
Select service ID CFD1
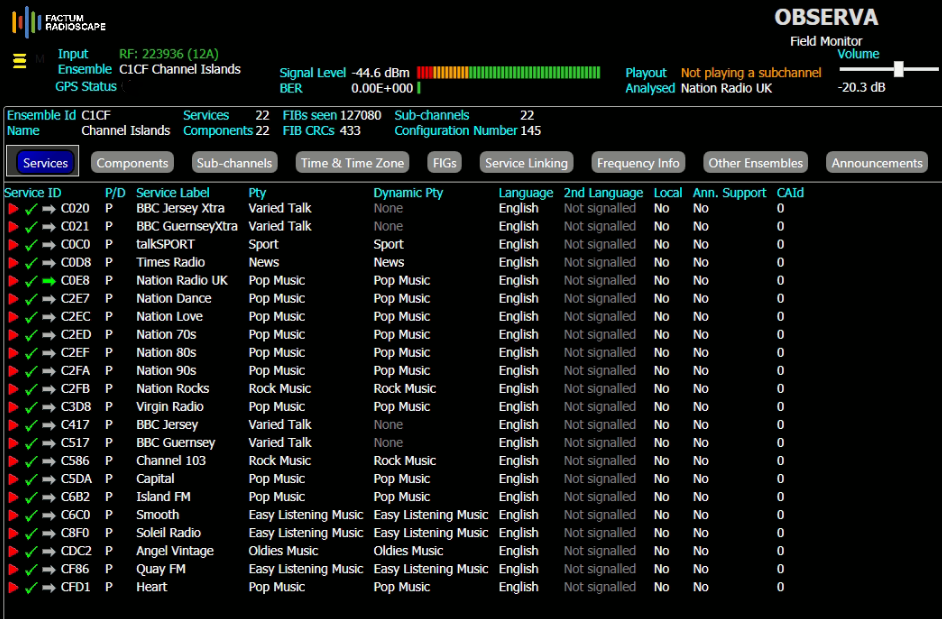coord(75,587)
